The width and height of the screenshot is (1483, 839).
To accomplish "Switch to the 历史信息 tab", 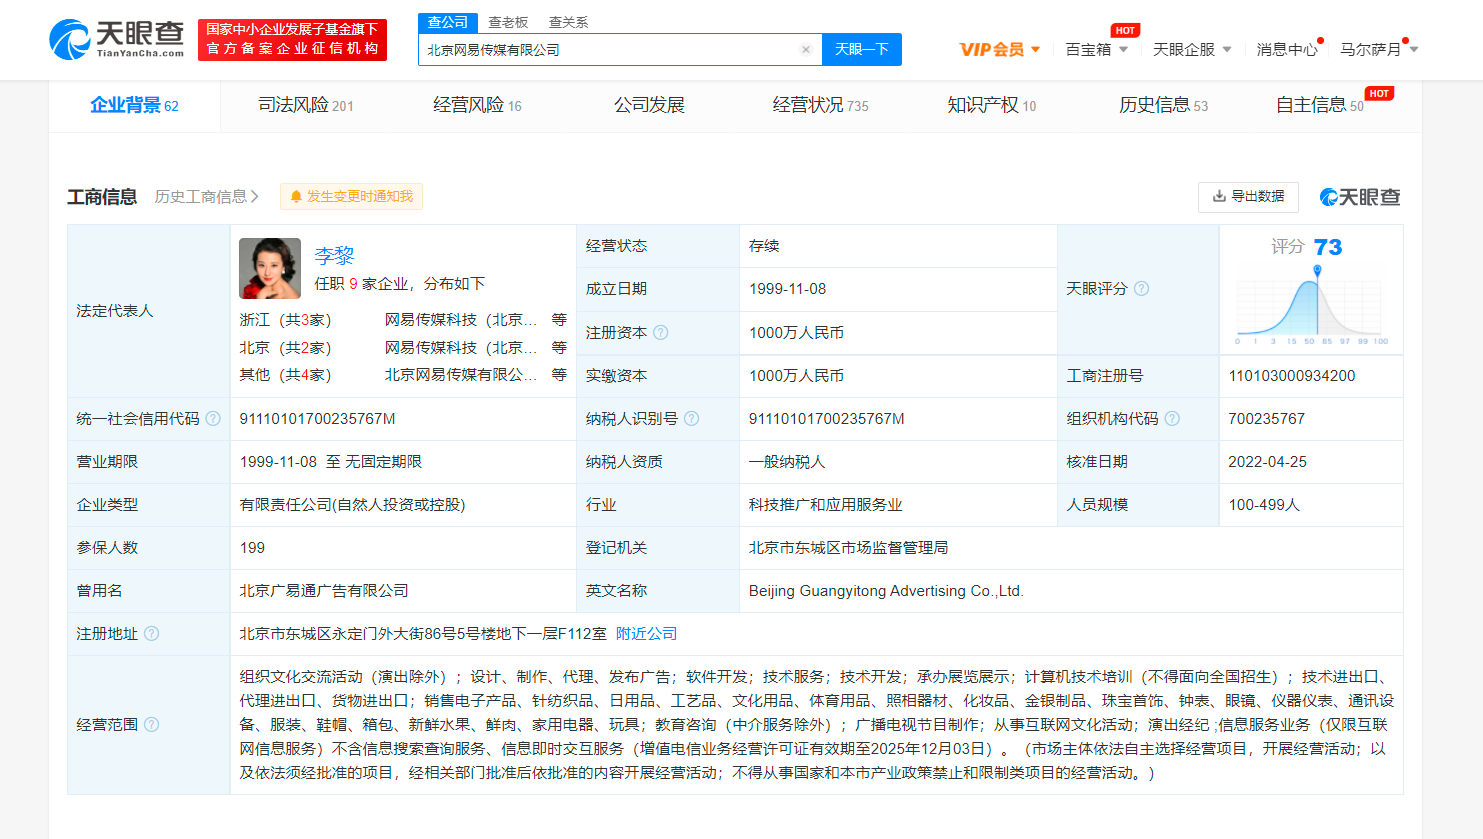I will 1163,105.
